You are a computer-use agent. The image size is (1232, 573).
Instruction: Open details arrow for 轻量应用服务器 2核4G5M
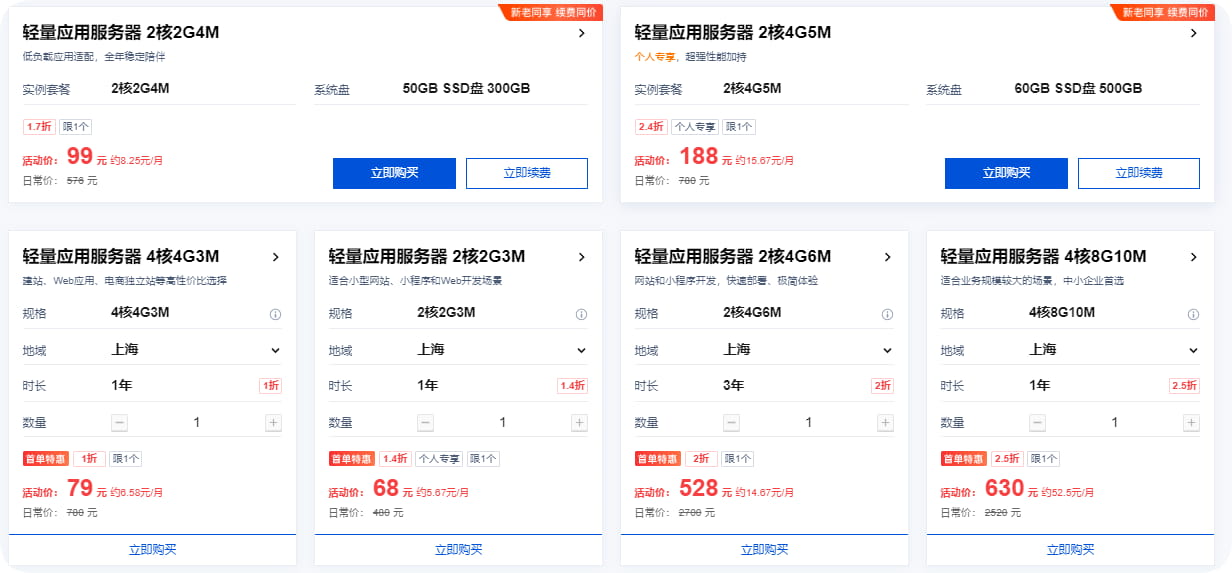tap(1193, 33)
